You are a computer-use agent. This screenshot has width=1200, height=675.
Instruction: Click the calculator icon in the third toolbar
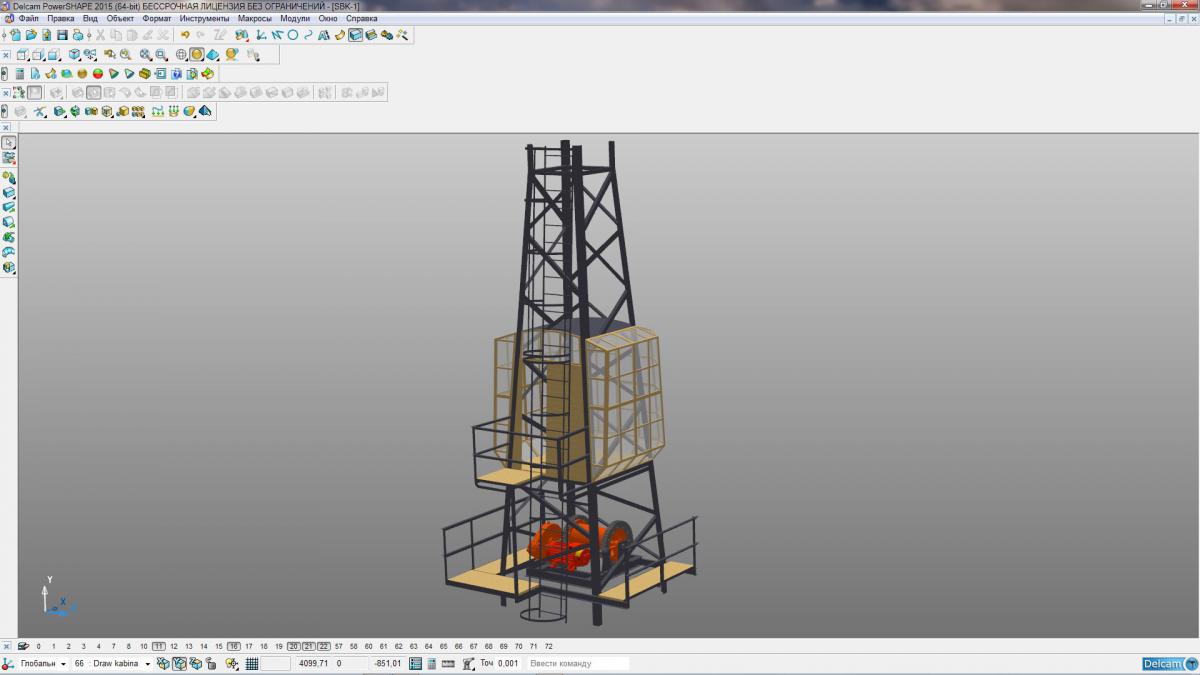[x=20, y=73]
